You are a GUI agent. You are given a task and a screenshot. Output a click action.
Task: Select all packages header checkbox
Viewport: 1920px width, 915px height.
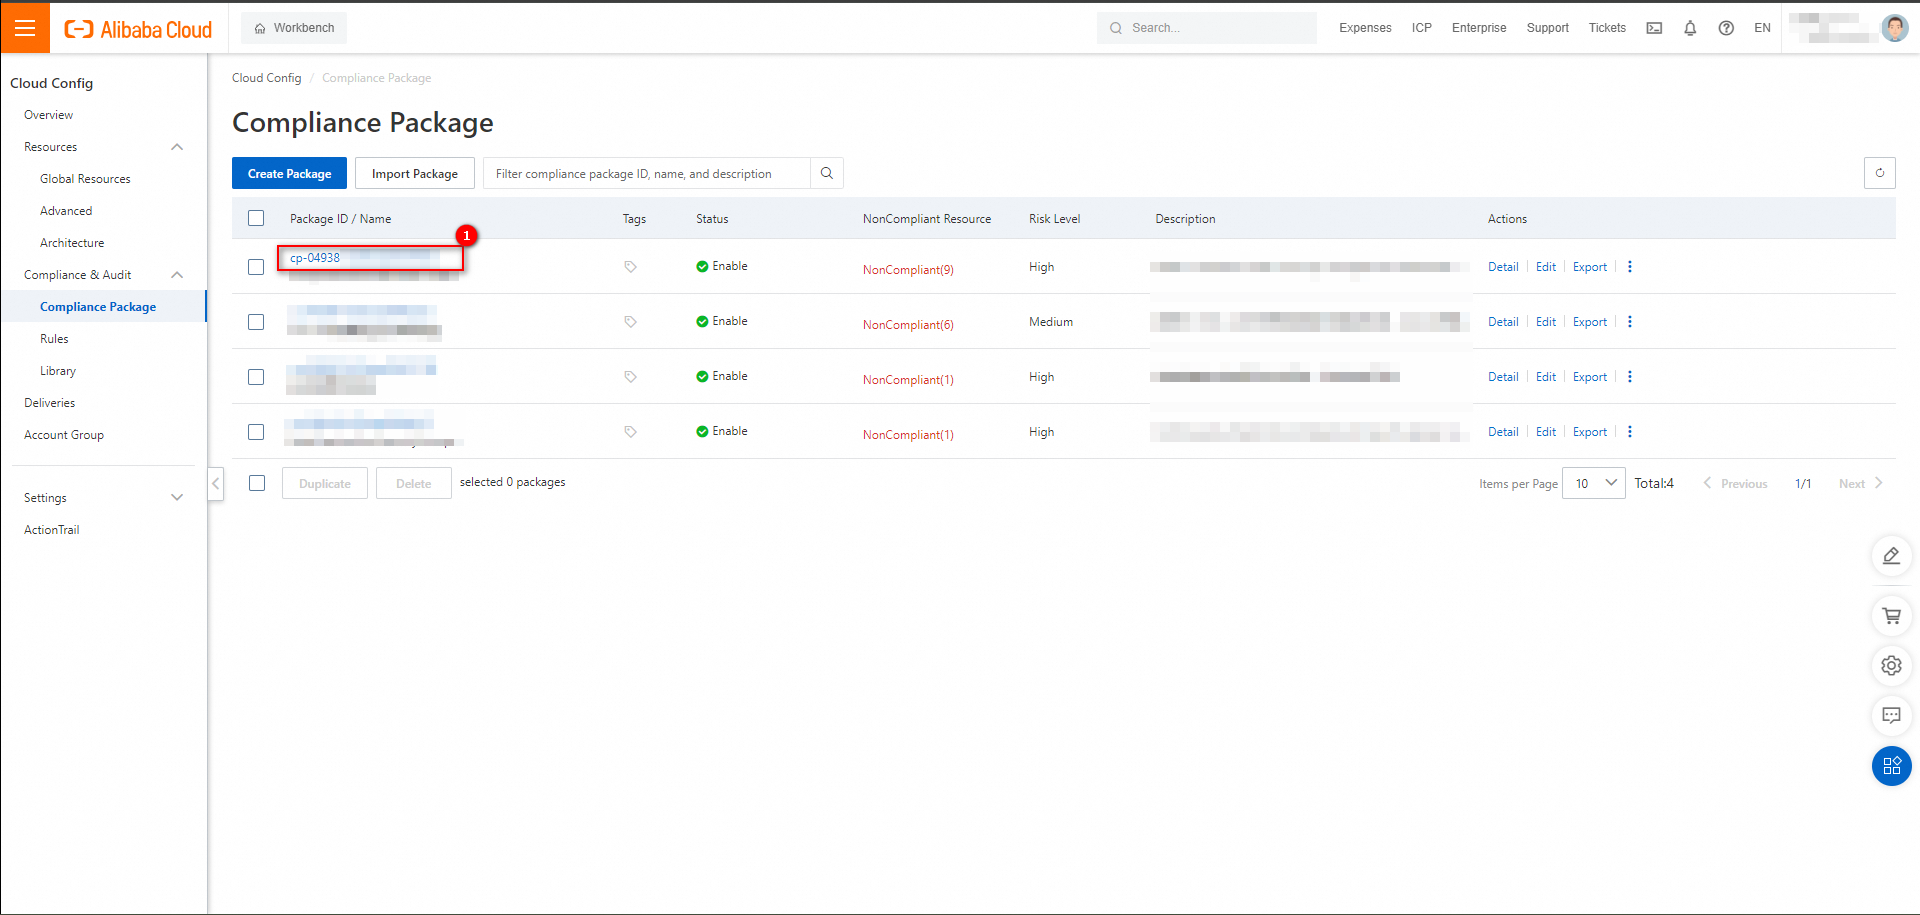[x=256, y=218]
